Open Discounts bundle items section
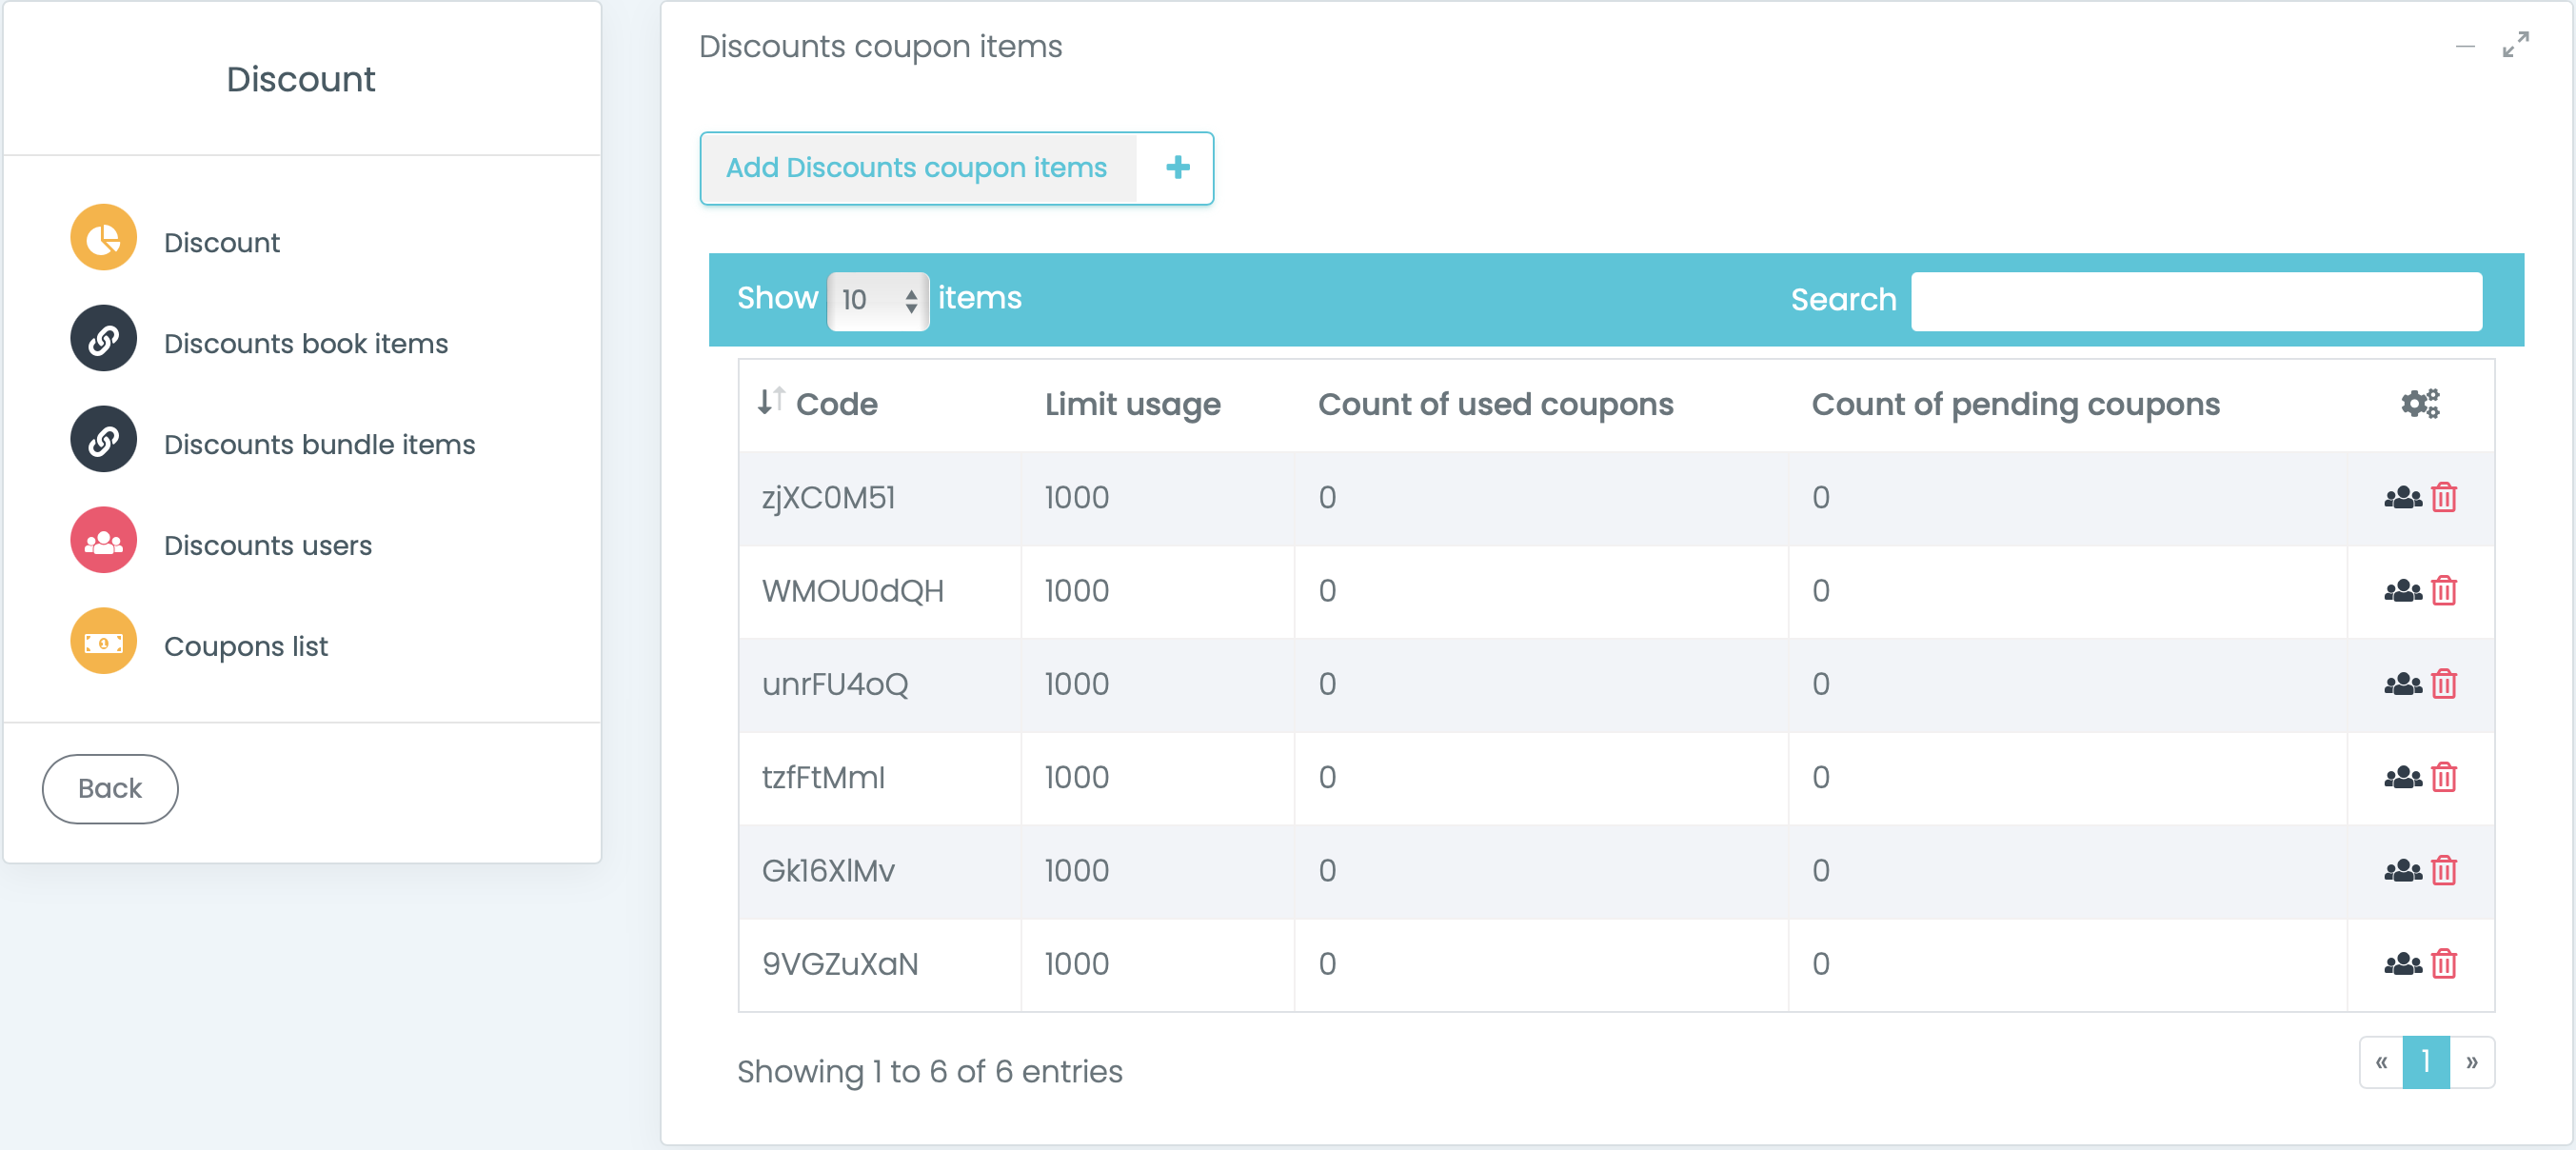This screenshot has width=2576, height=1150. (319, 444)
